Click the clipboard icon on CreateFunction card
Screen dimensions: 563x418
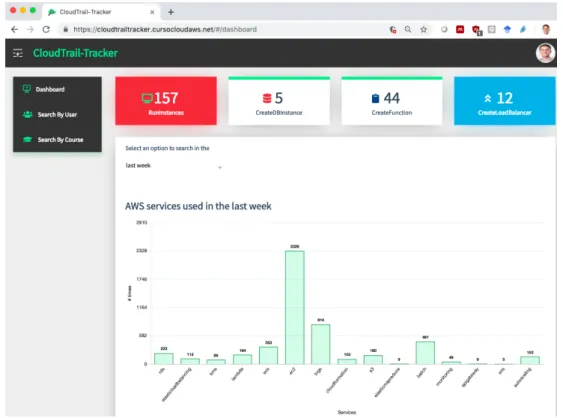point(375,98)
